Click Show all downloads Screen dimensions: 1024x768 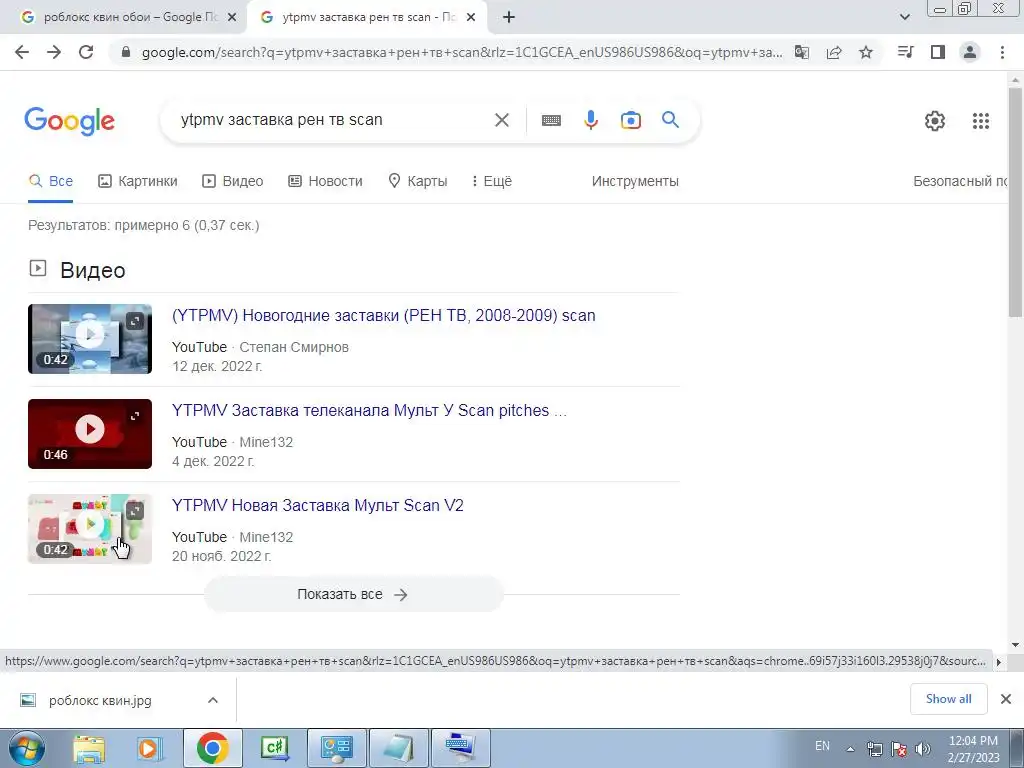click(948, 699)
